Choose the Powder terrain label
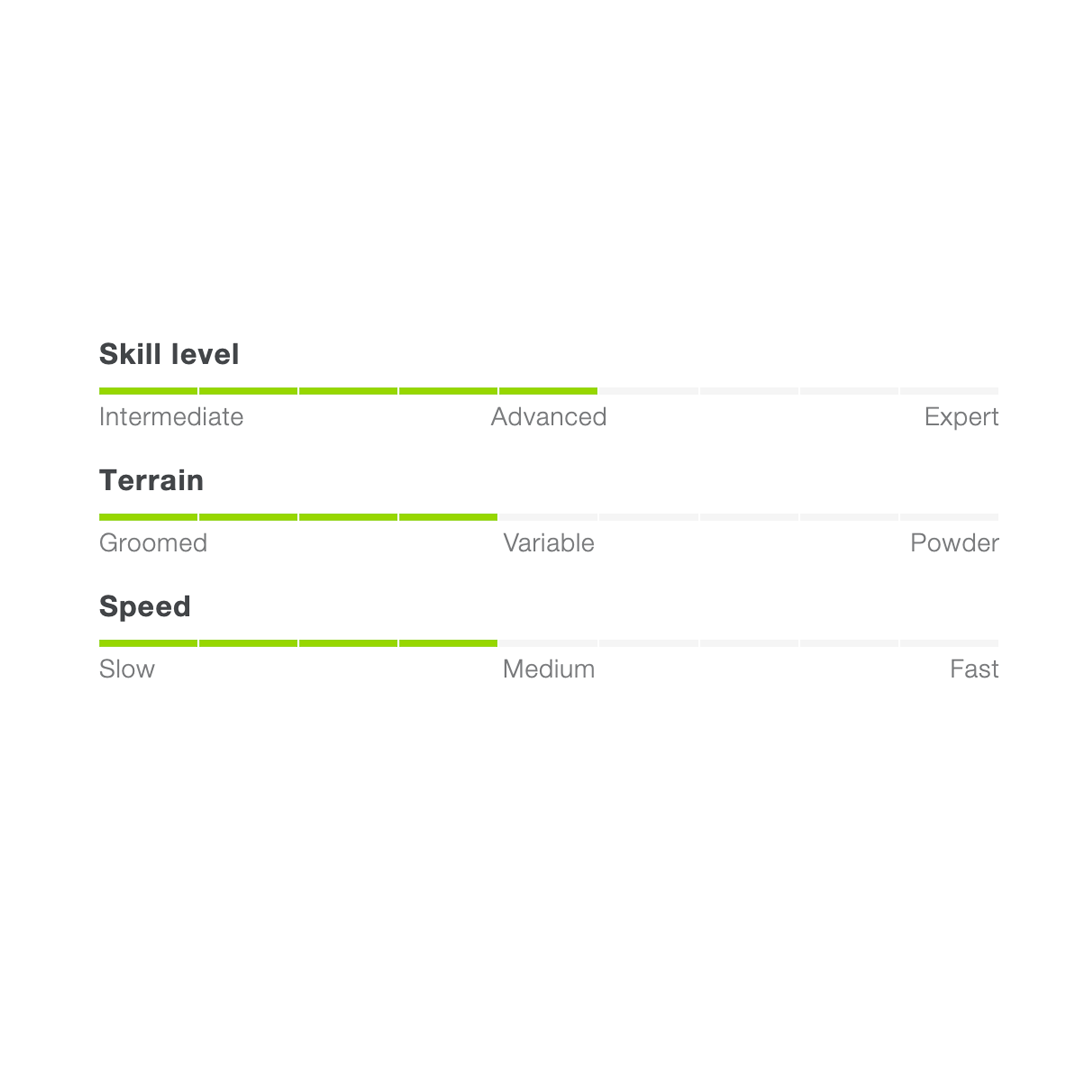The image size is (1076, 1076). pyautogui.click(x=954, y=543)
